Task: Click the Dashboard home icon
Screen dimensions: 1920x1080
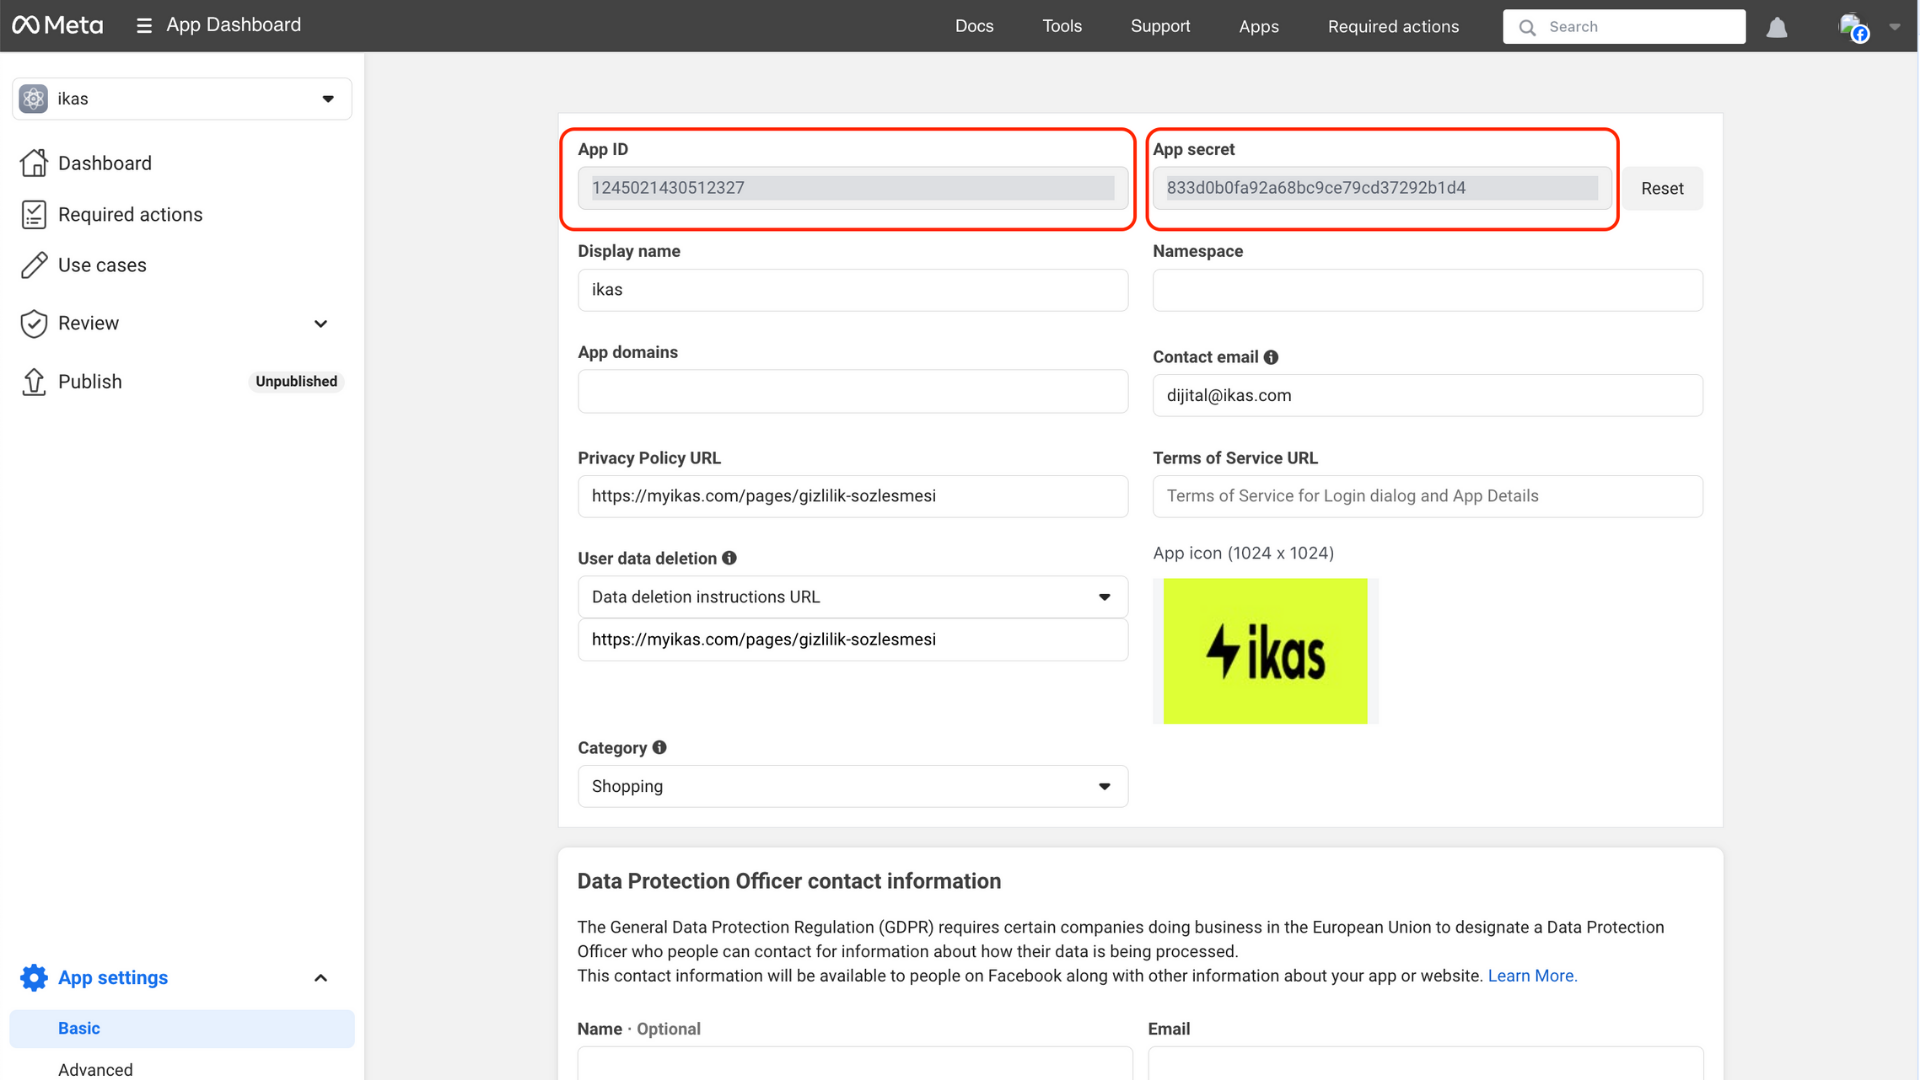Action: [34, 162]
